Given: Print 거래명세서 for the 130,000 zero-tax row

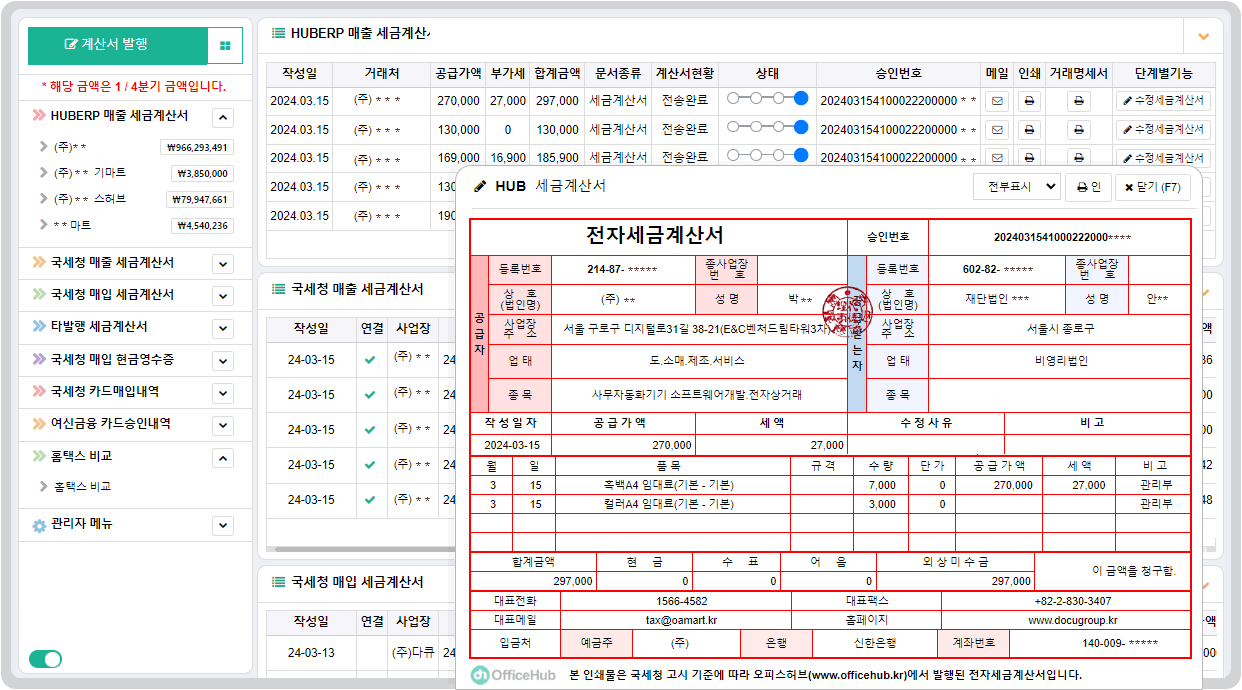Looking at the screenshot, I should [x=1078, y=130].
